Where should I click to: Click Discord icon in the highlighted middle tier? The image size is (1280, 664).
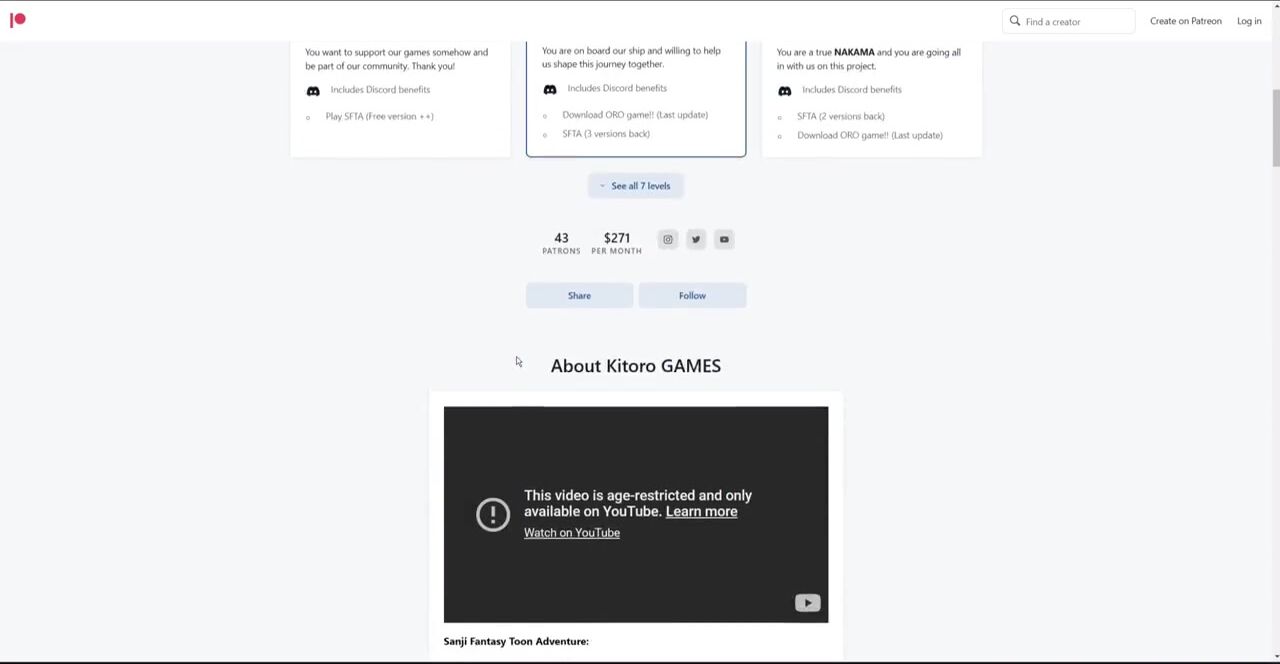coord(550,89)
